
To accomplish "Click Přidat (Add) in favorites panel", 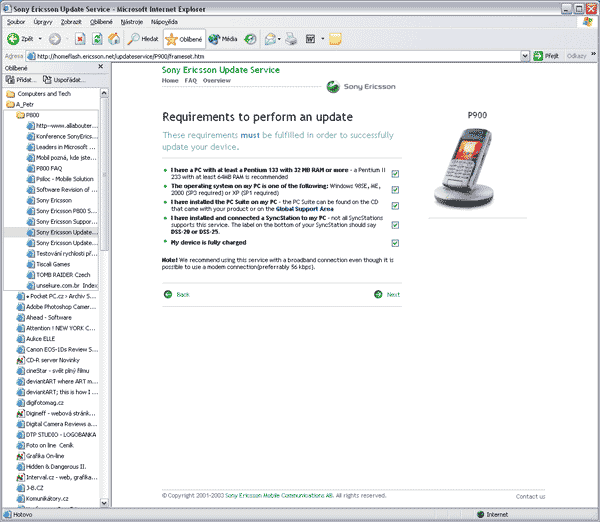I will coord(21,80).
